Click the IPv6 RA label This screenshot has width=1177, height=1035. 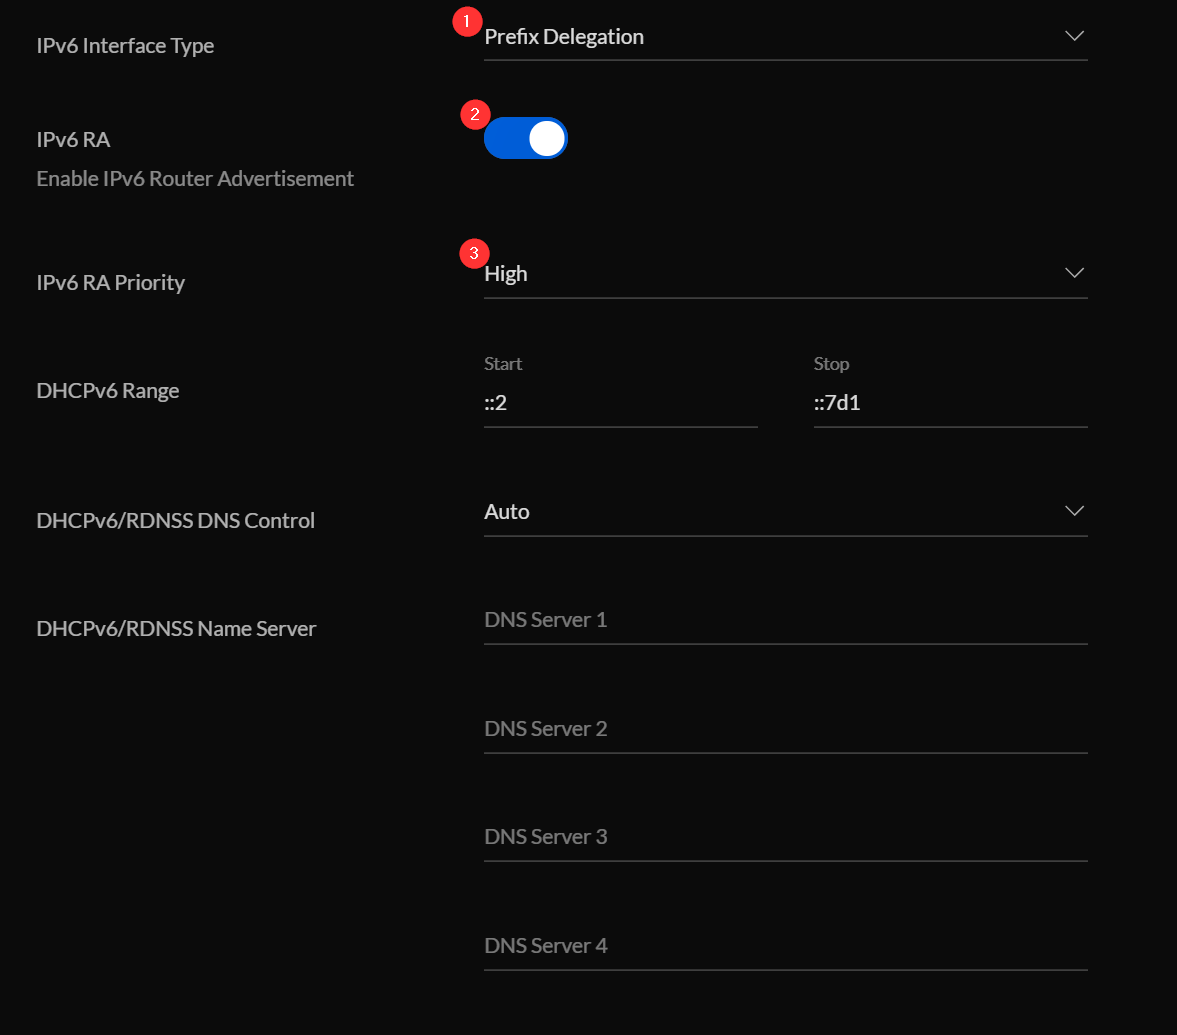(73, 140)
